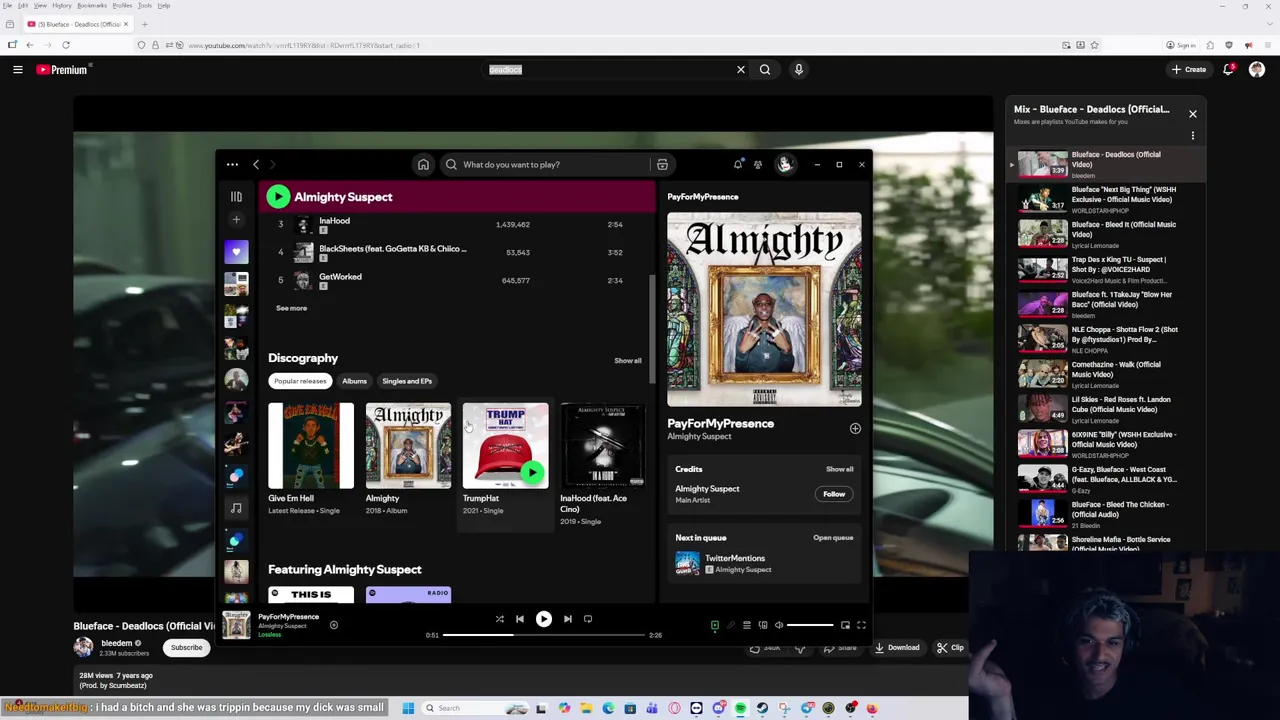Open the browser Bookmarks menu
1280x720 pixels.
92,6
